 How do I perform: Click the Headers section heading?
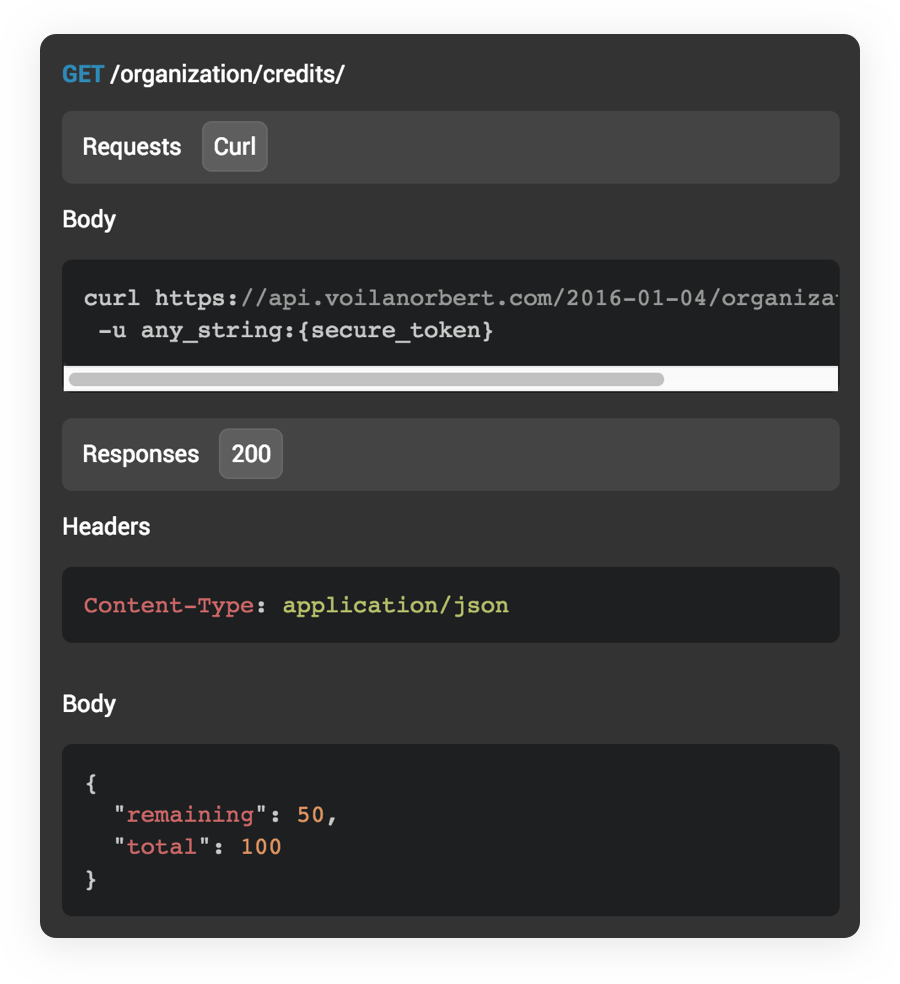point(106,527)
